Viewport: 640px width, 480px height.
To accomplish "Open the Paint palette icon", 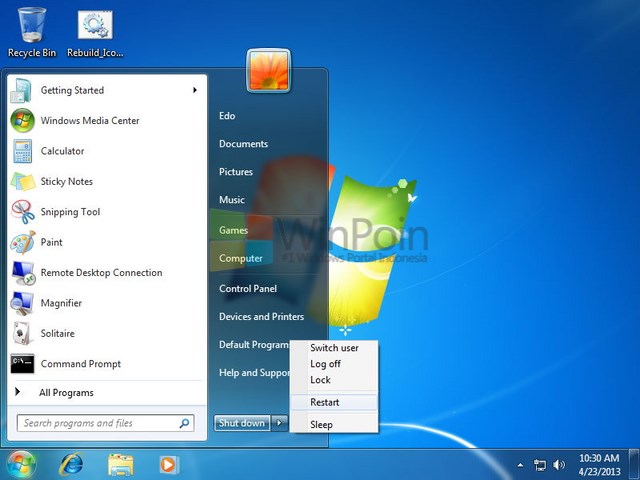I will click(x=23, y=242).
